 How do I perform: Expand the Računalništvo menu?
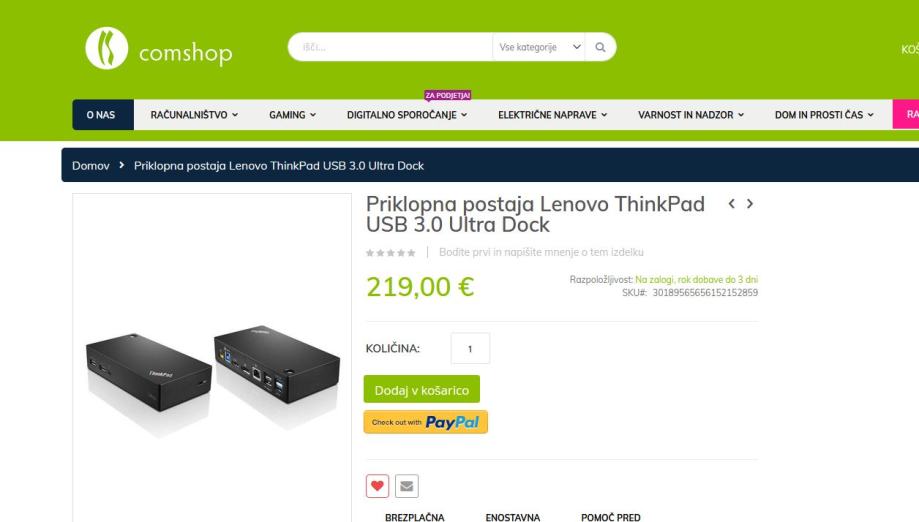(x=194, y=115)
